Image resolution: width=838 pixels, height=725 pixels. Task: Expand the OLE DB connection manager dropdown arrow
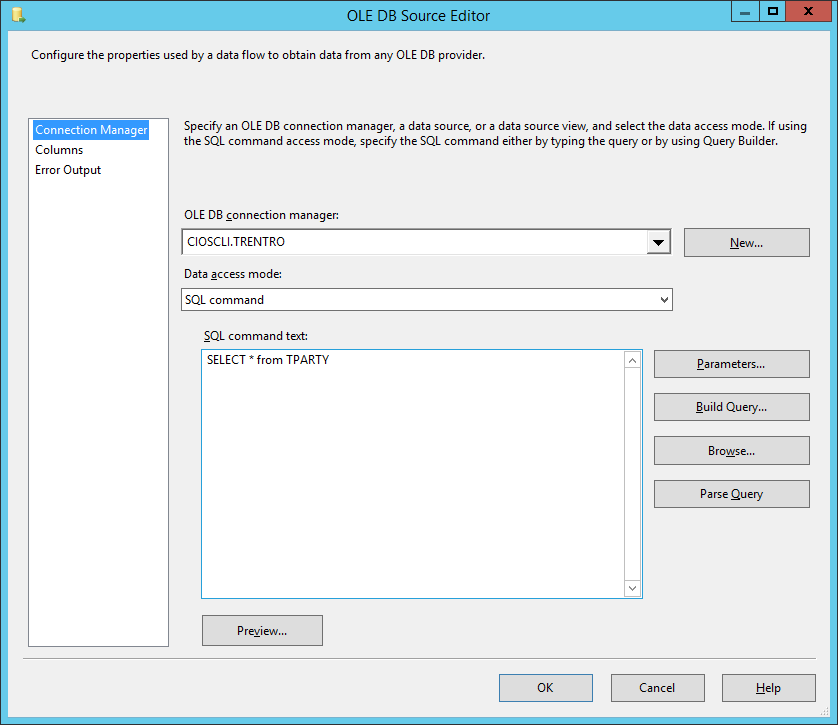(658, 243)
